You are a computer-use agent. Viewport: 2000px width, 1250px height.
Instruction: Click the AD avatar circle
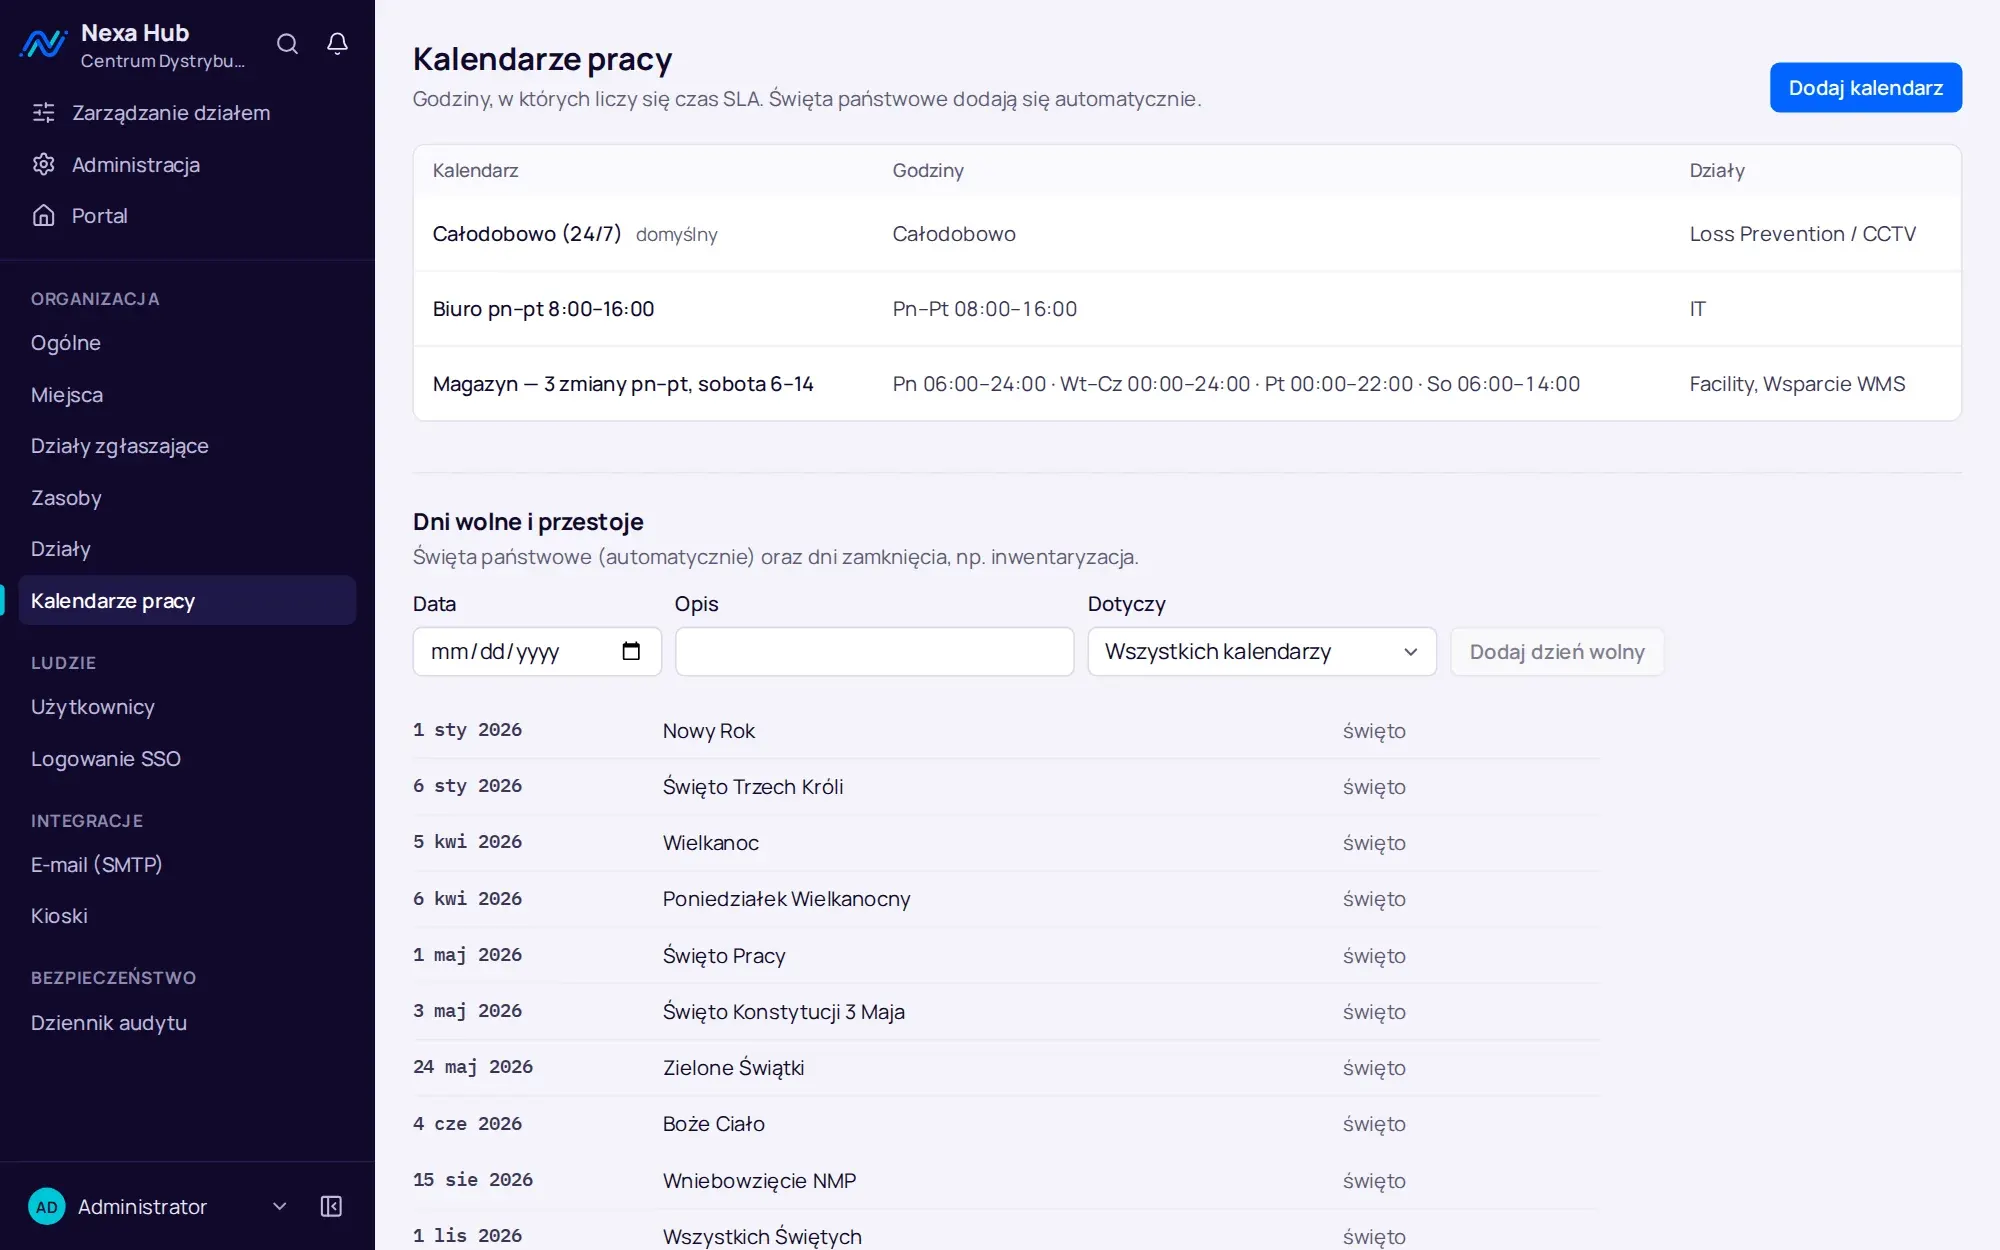47,1206
